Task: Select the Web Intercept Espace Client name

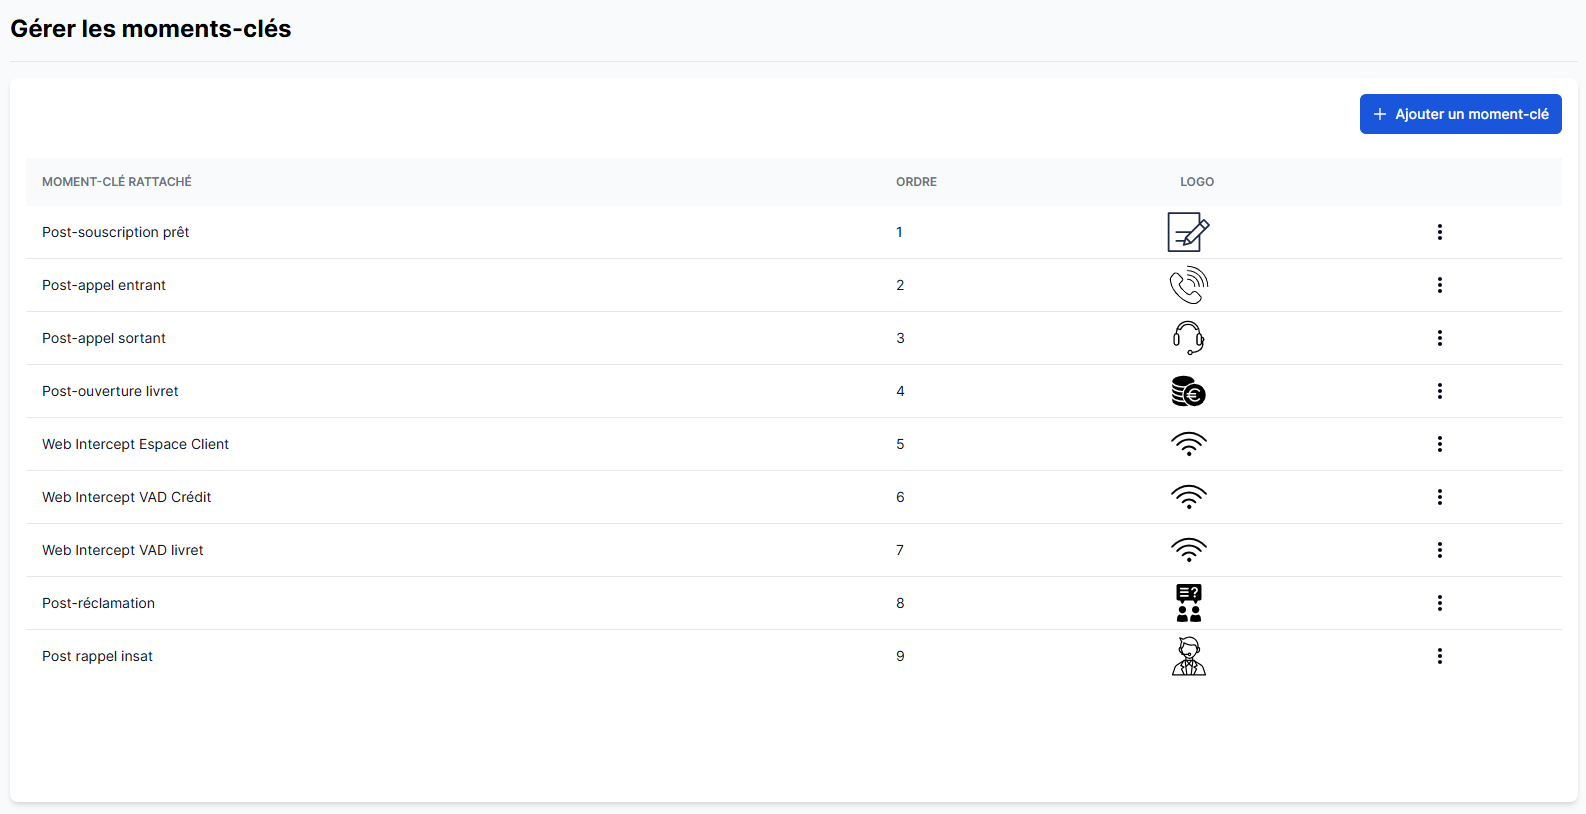Action: 135,444
